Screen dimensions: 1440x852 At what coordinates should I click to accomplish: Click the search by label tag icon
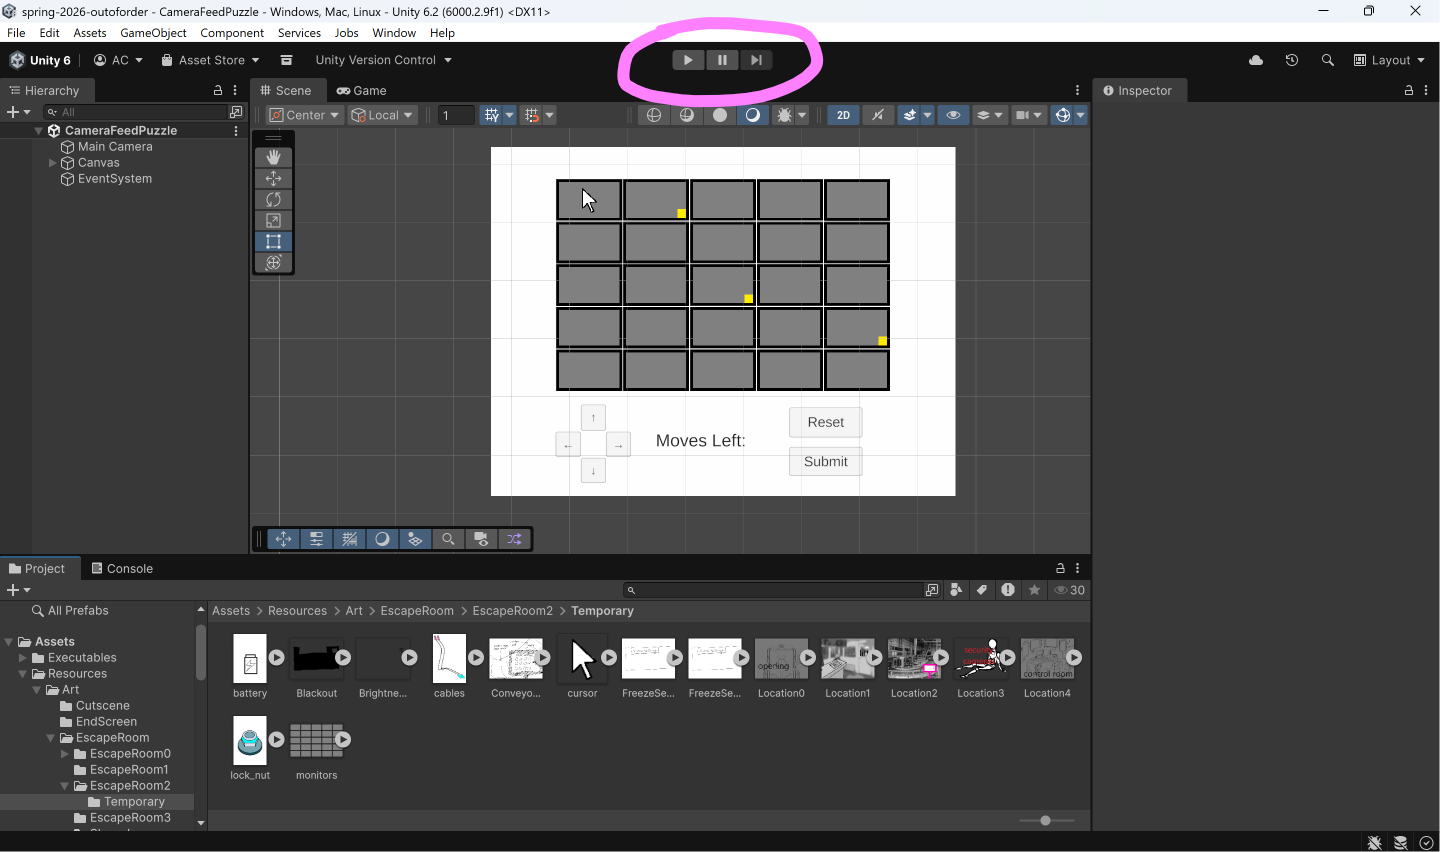tap(982, 590)
